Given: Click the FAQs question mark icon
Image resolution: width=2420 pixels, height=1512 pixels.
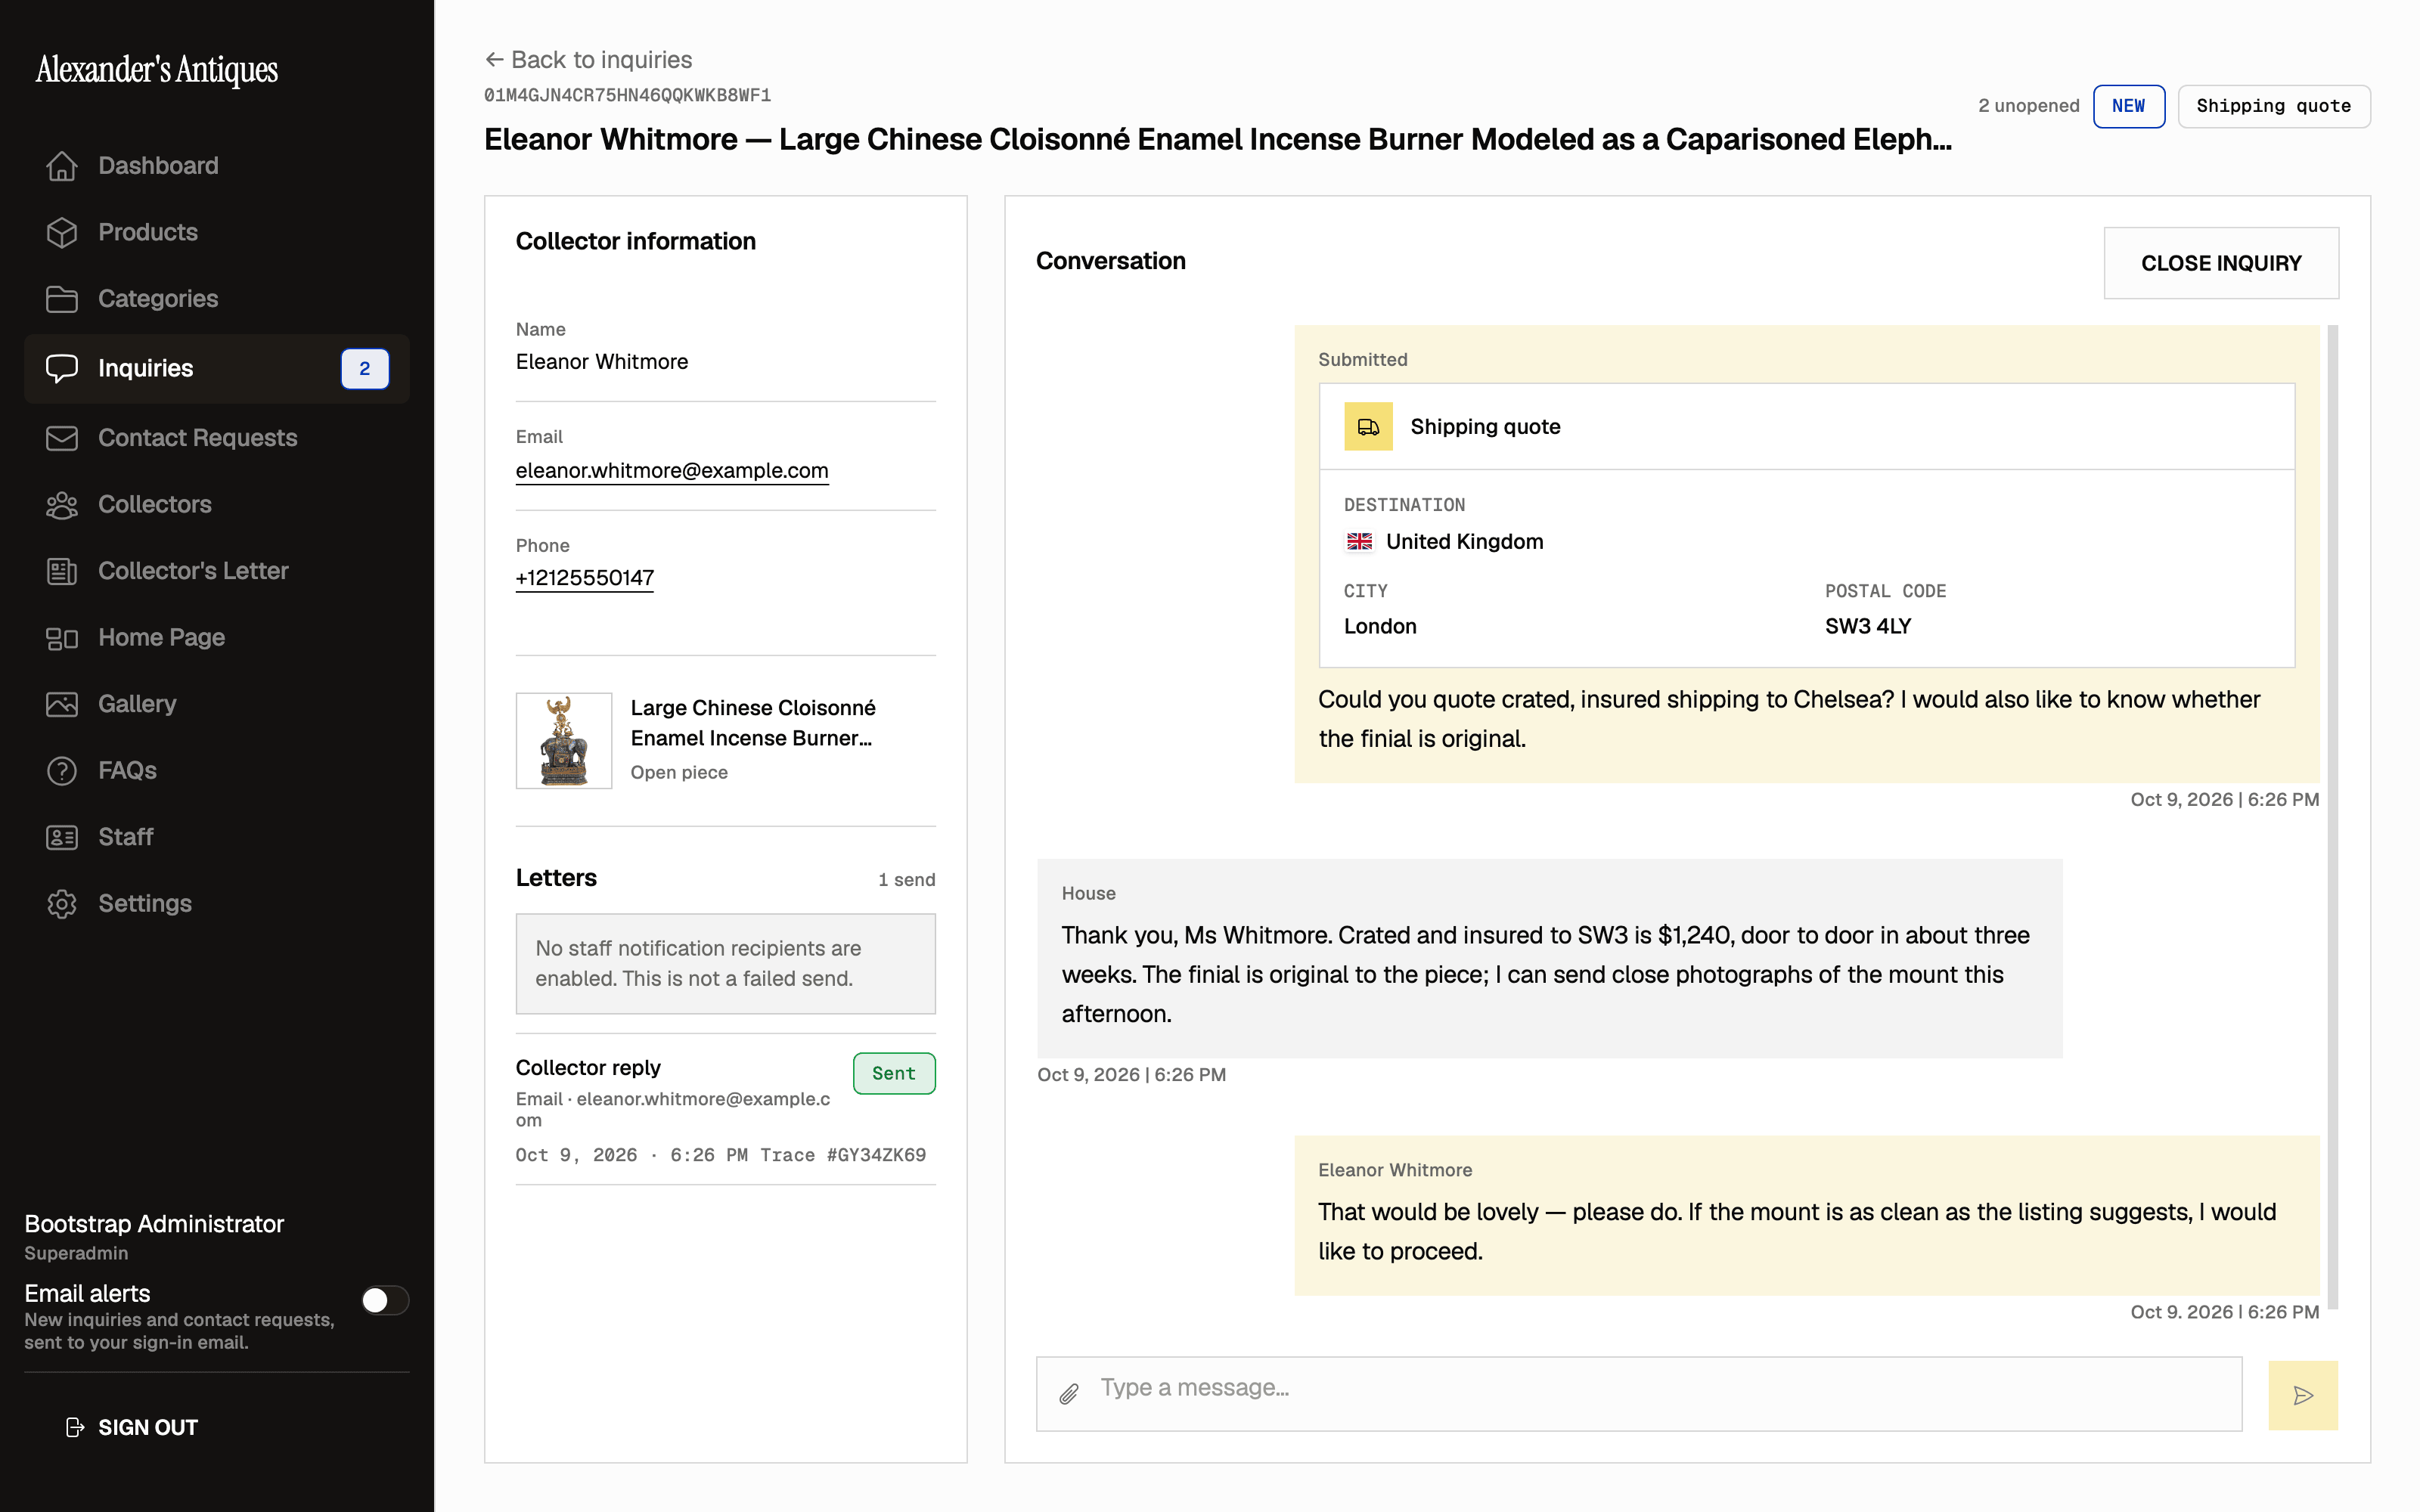Looking at the screenshot, I should pos(62,771).
